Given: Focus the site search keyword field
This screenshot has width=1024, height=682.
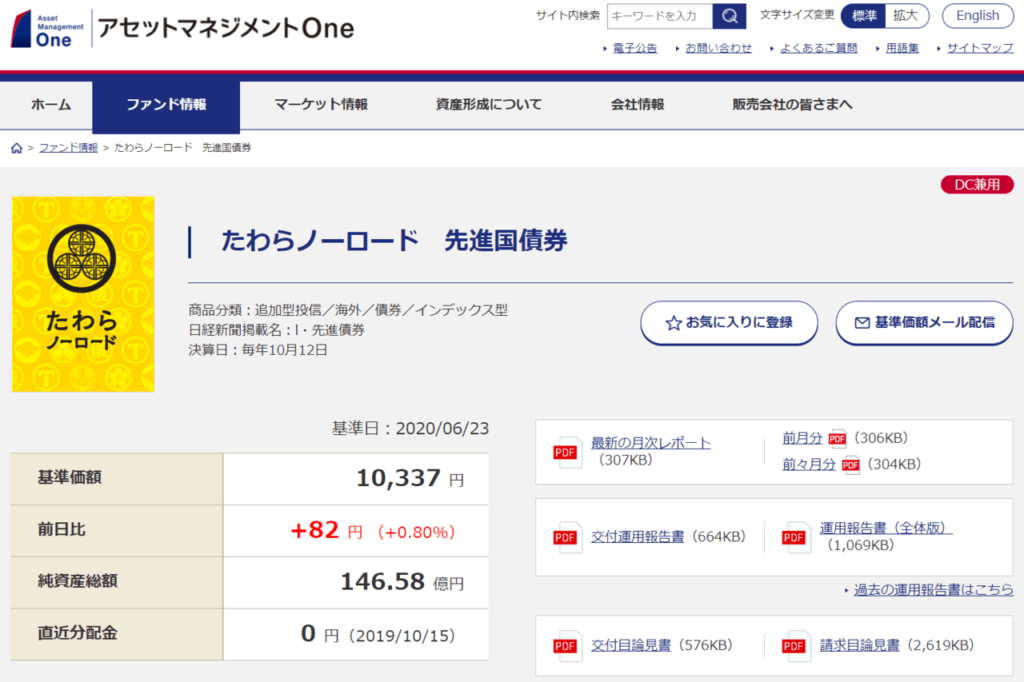Looking at the screenshot, I should tap(659, 16).
